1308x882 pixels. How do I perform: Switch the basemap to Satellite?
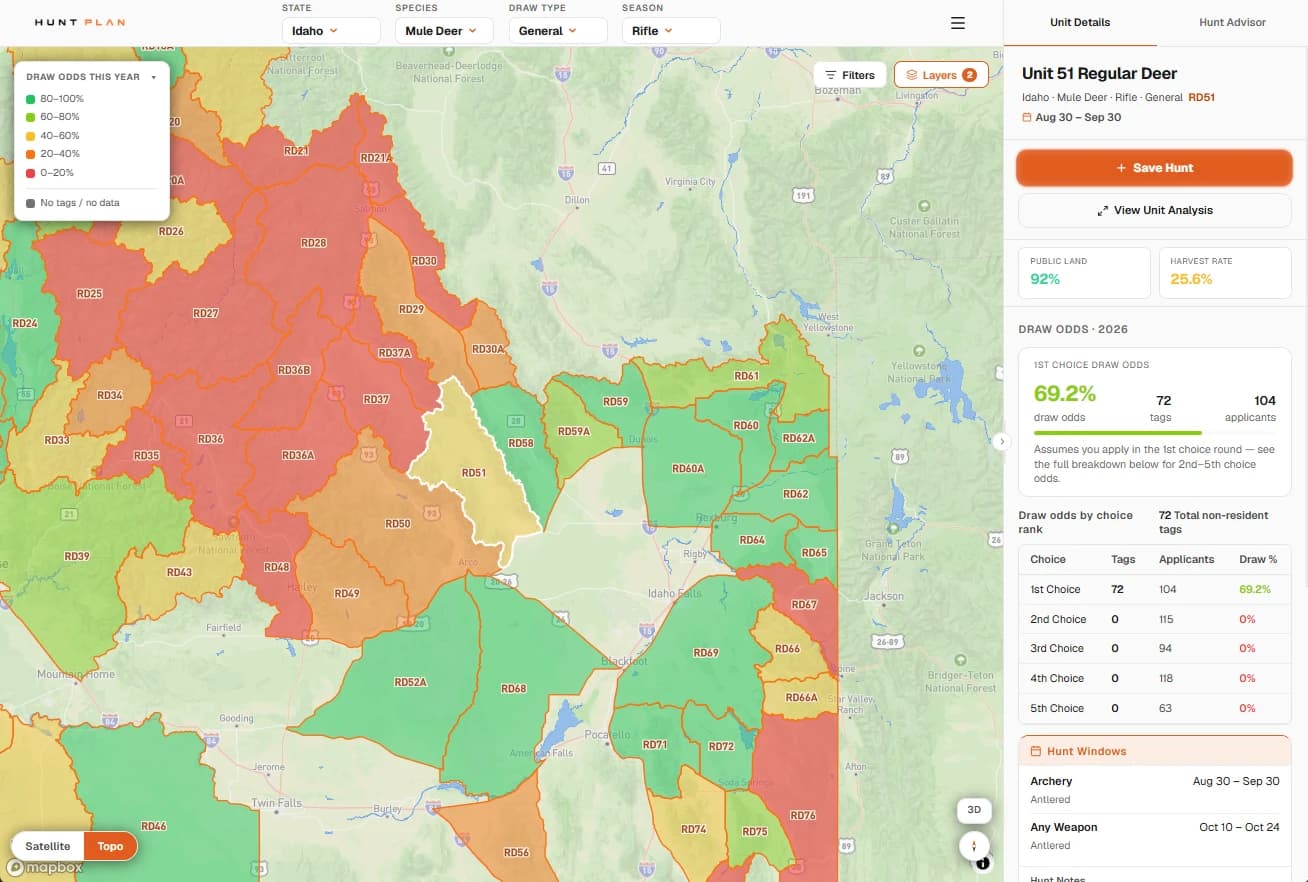[x=48, y=846]
